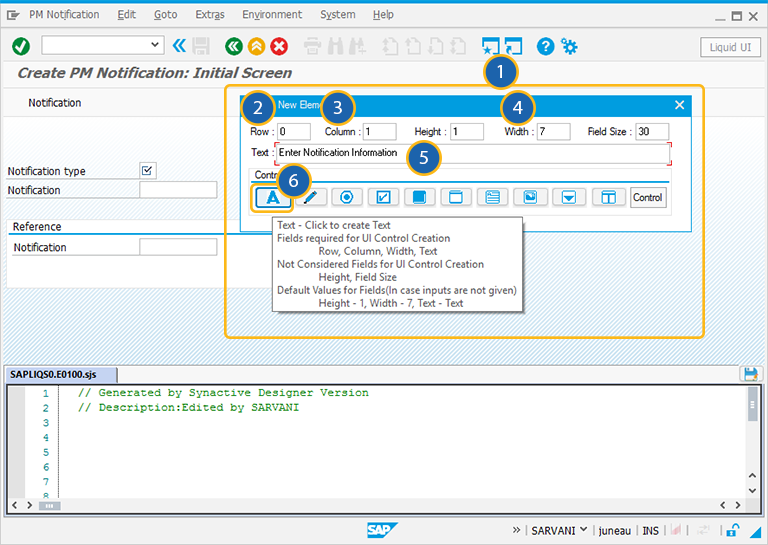The width and height of the screenshot is (768, 545).
Task: Click the table control icon
Action: pyautogui.click(x=609, y=197)
